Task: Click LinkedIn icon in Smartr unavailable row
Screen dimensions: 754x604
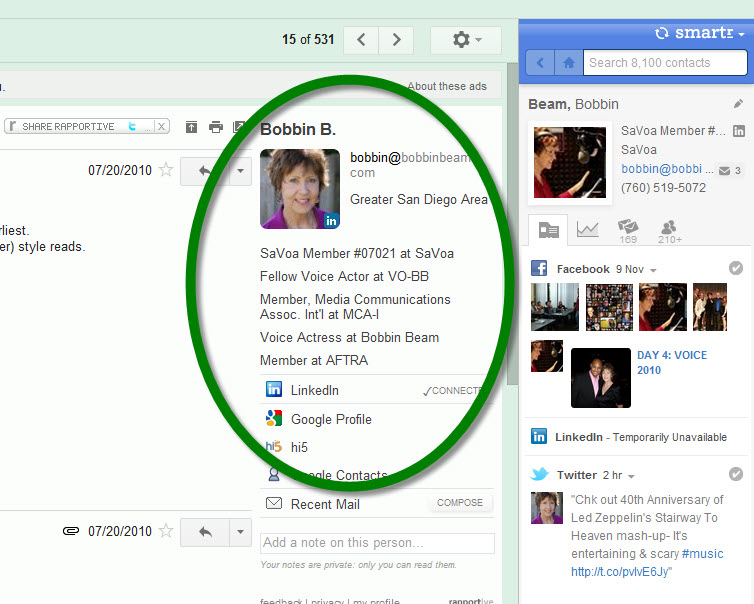Action: pyautogui.click(x=539, y=436)
